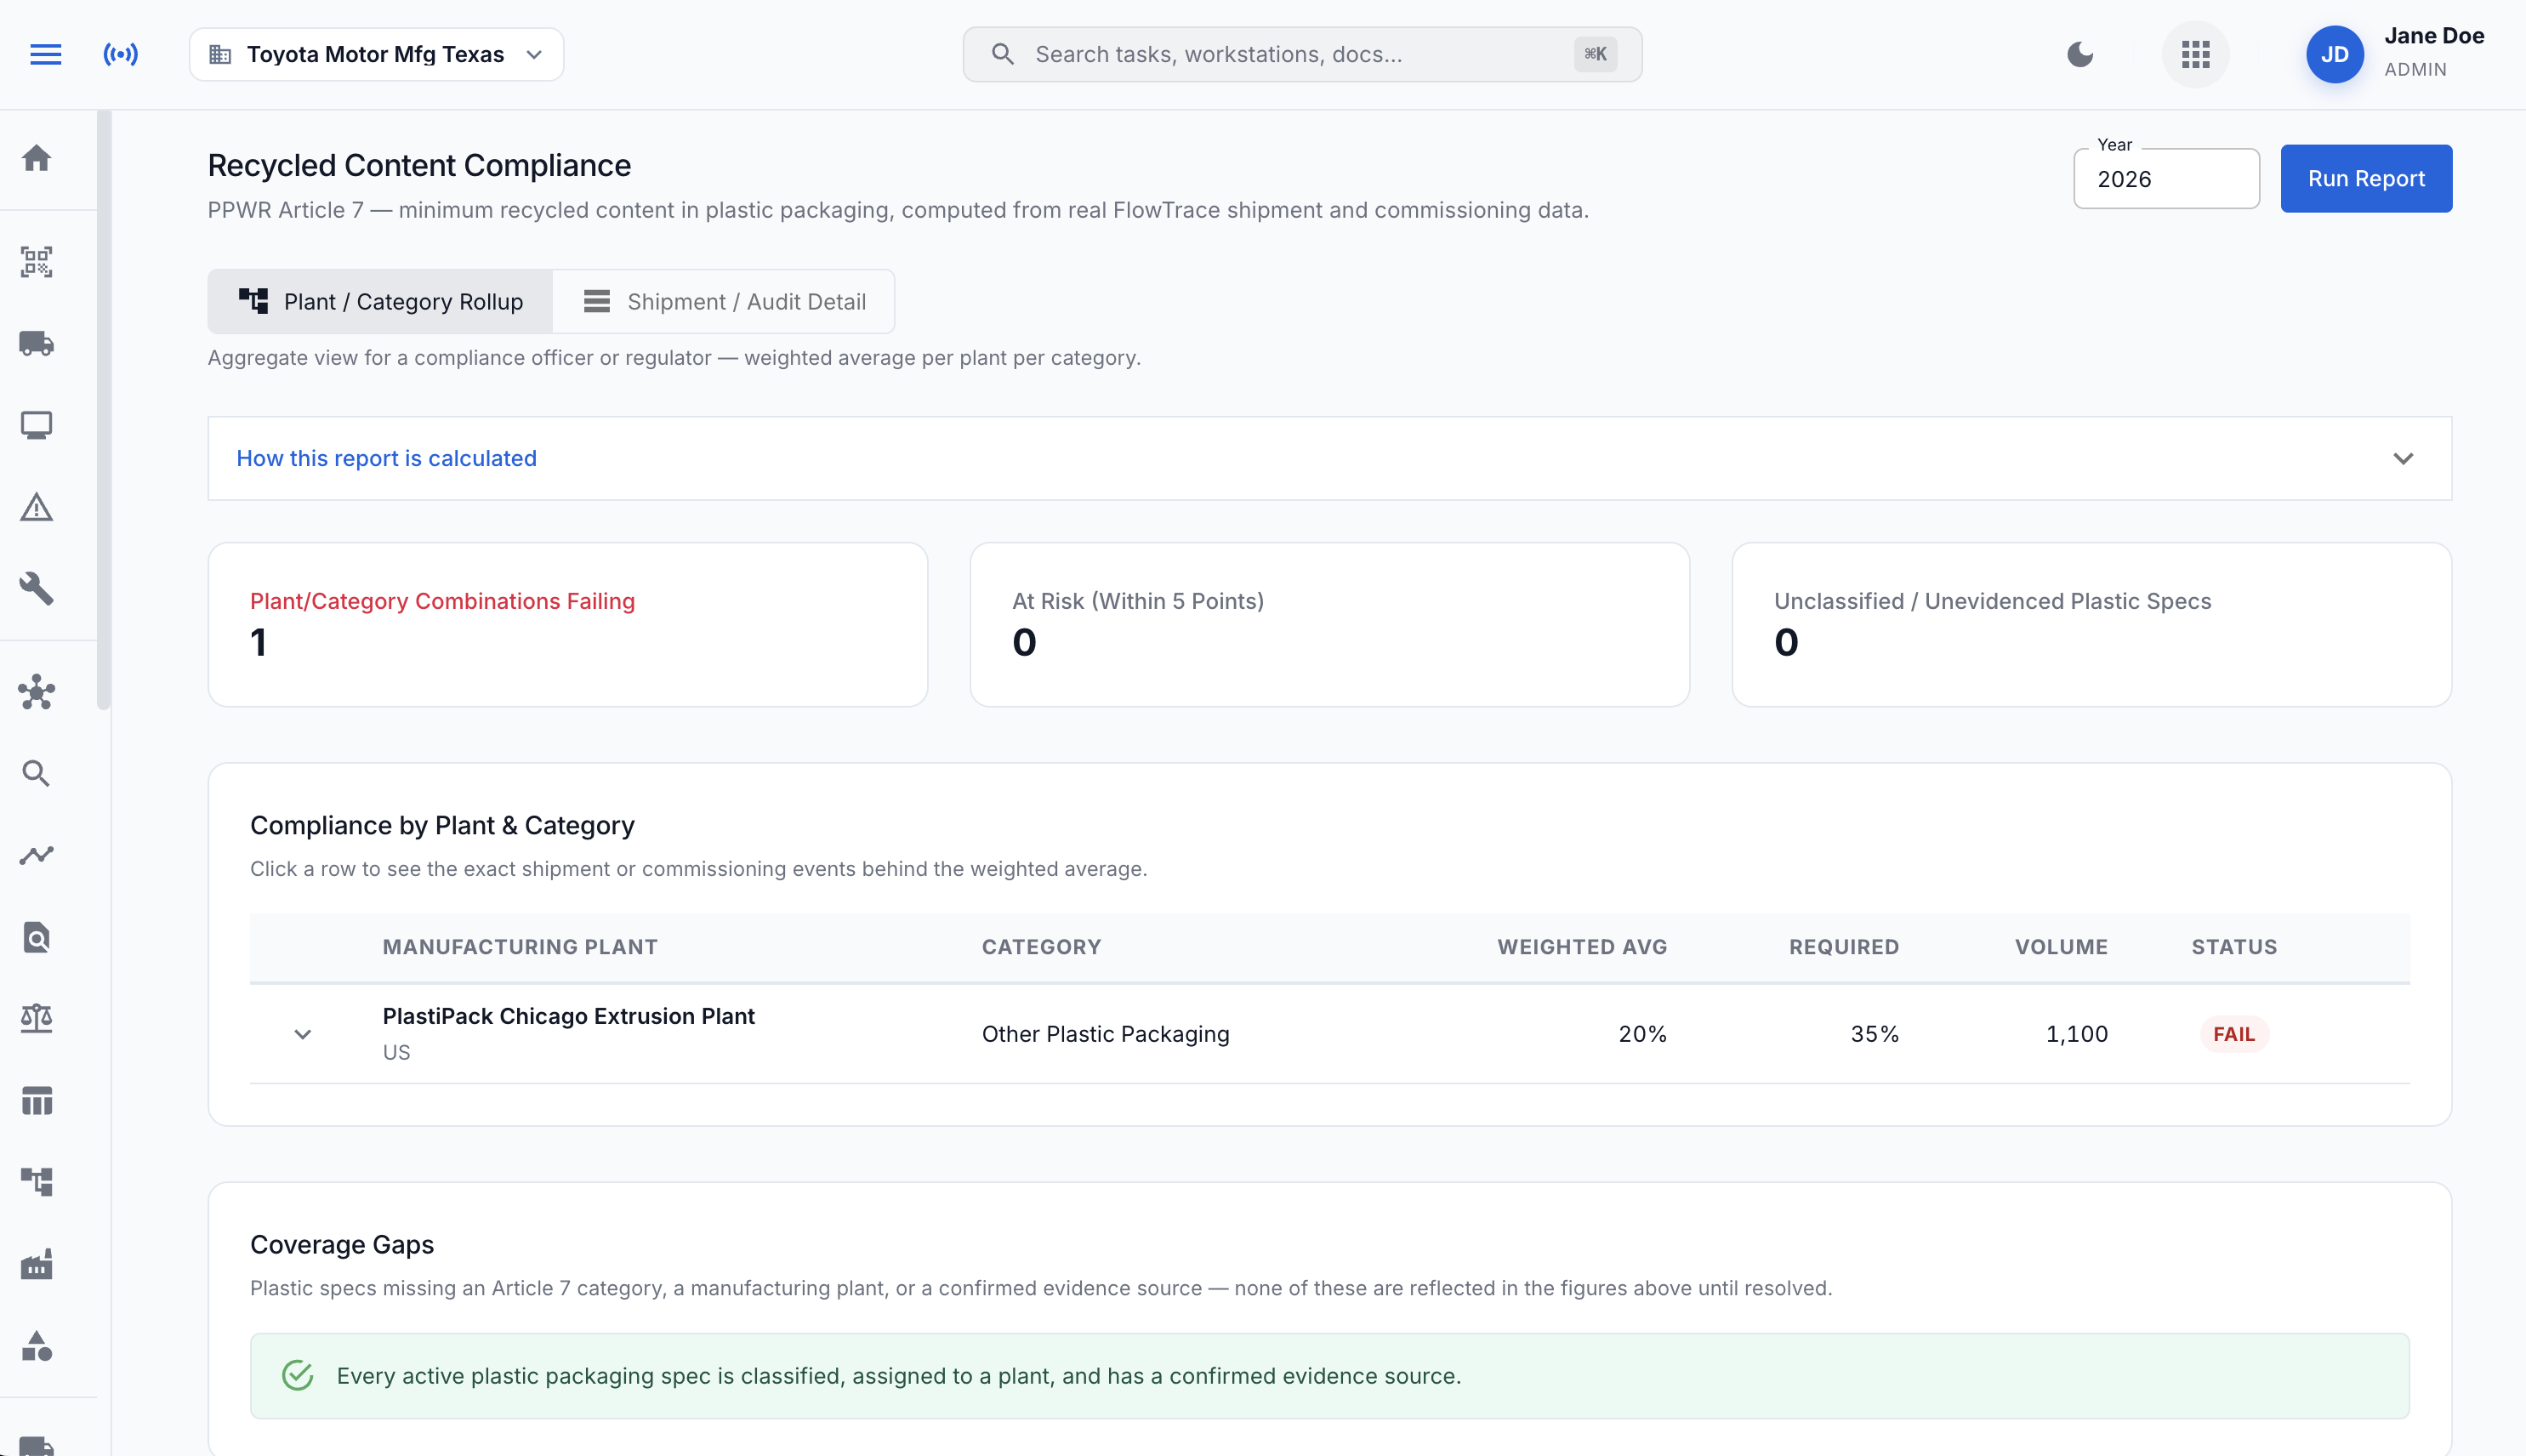The width and height of the screenshot is (2526, 1456).
Task: Click the 'Other Plastic Packaging' category cell
Action: pyautogui.click(x=1105, y=1034)
